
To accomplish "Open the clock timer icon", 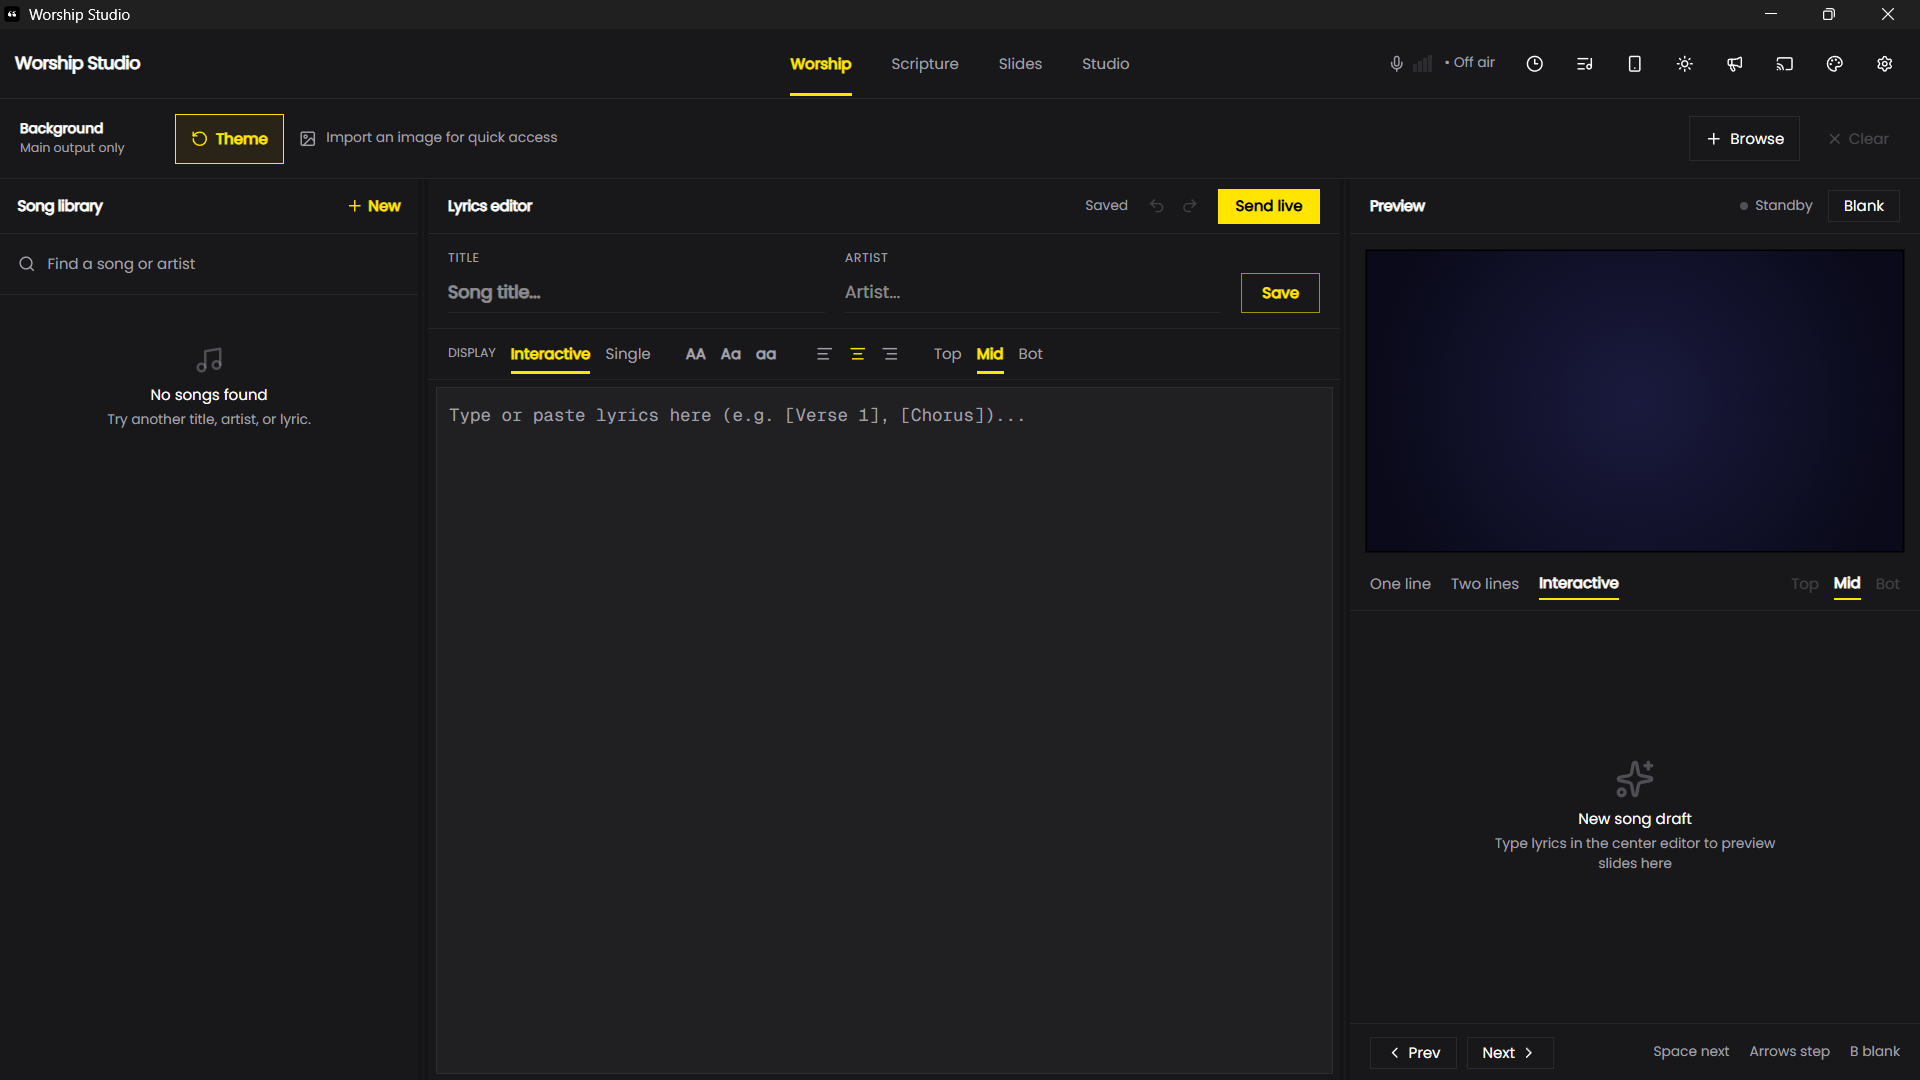I will [1534, 64].
